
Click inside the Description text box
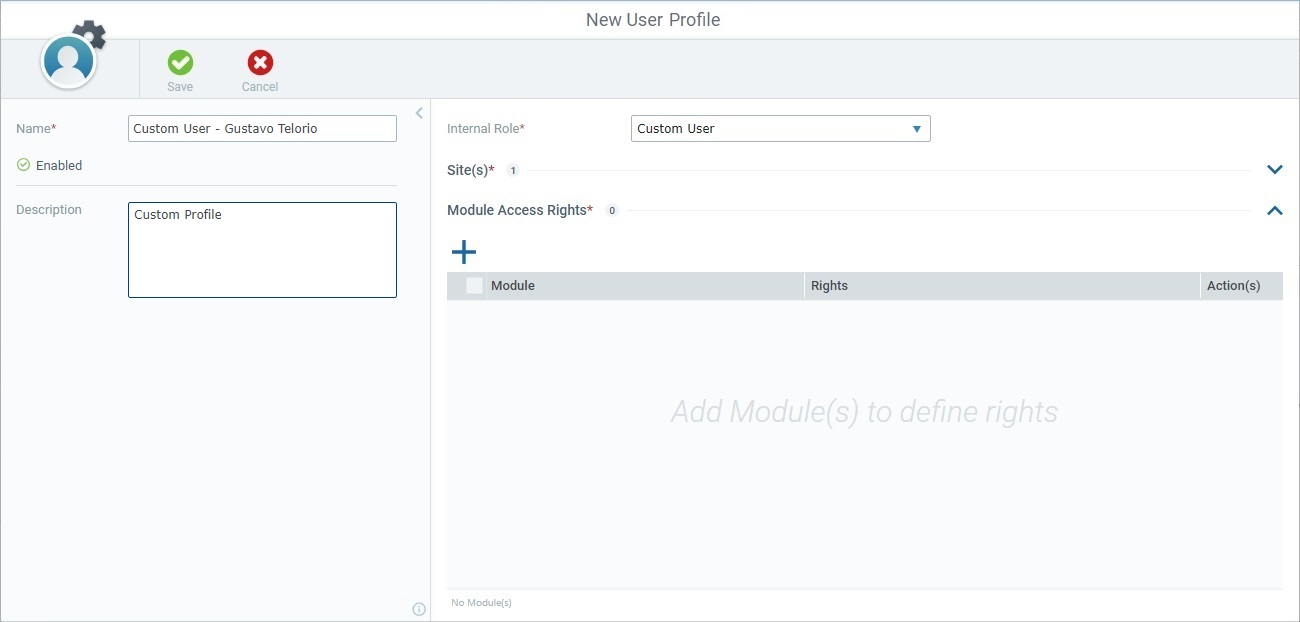click(261, 248)
